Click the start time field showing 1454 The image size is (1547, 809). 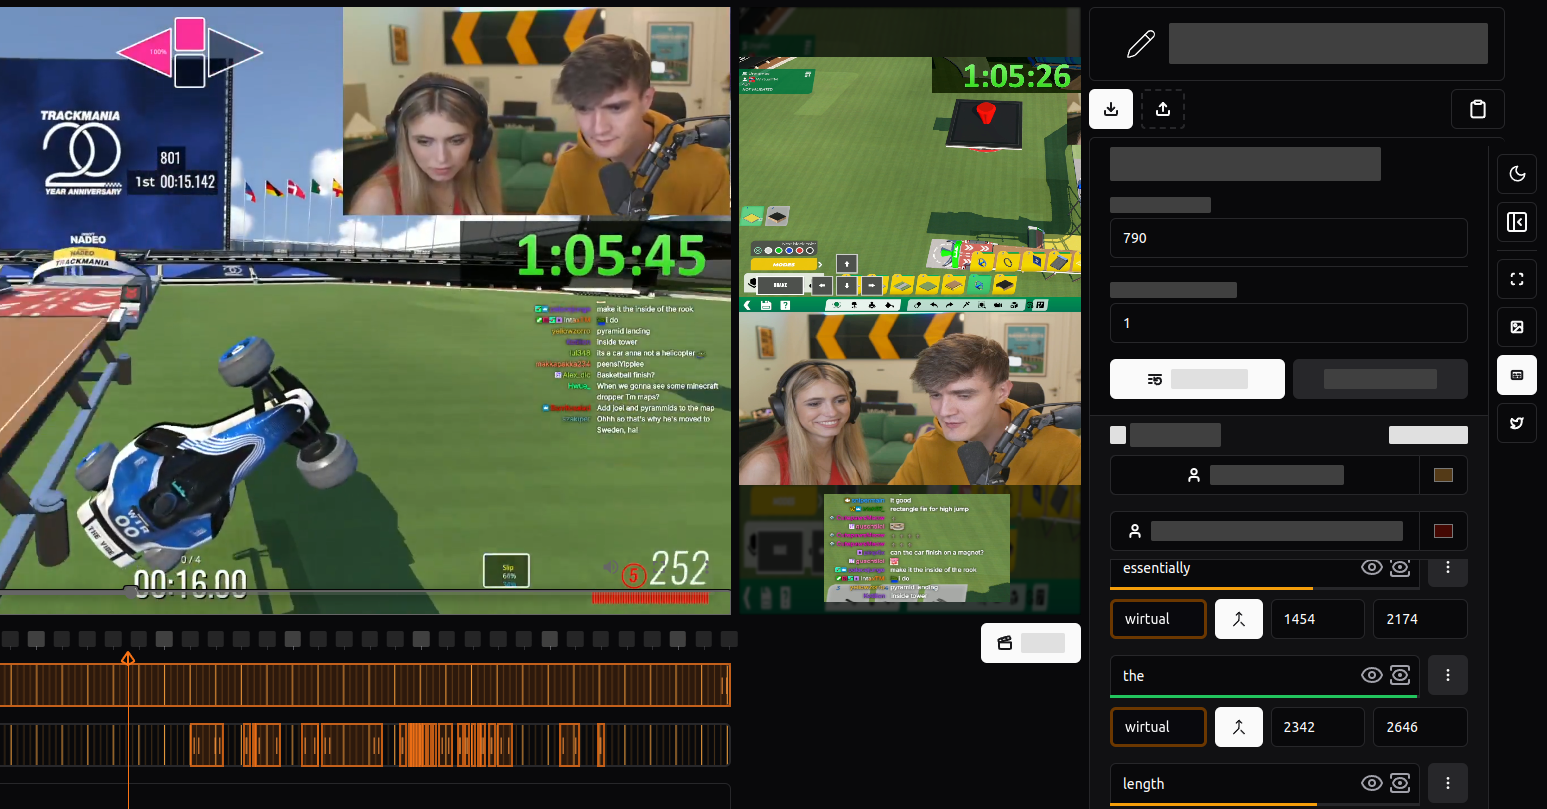click(1318, 619)
